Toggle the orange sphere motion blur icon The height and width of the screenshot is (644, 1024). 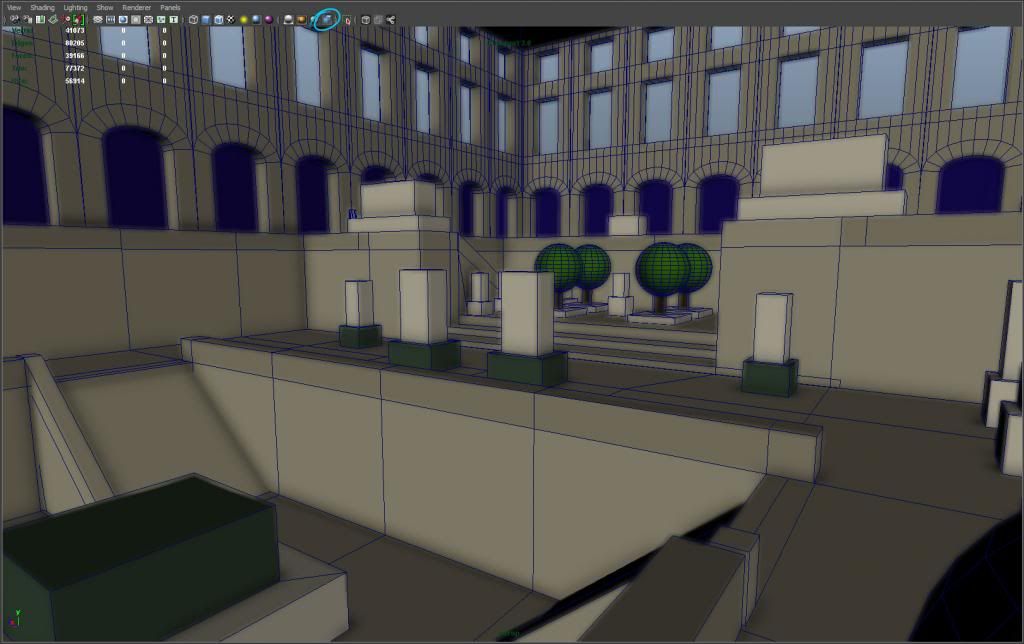(x=301, y=20)
